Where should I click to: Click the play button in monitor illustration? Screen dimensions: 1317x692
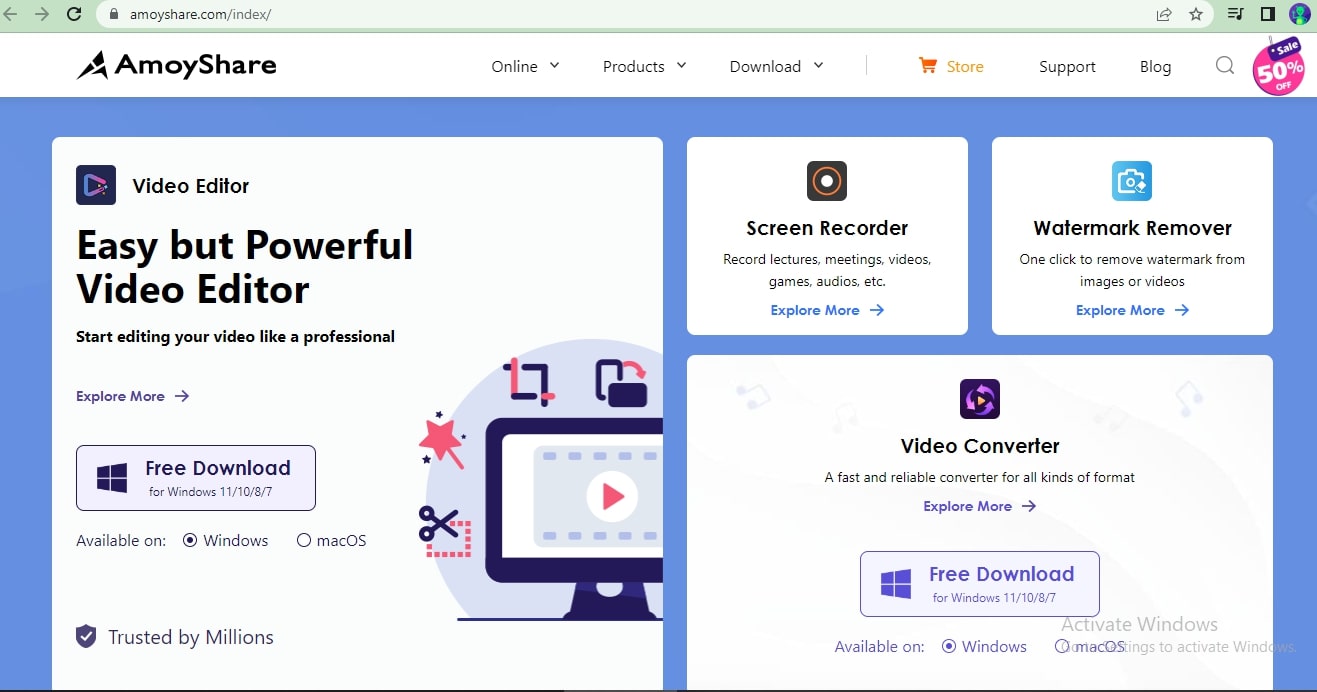point(612,495)
